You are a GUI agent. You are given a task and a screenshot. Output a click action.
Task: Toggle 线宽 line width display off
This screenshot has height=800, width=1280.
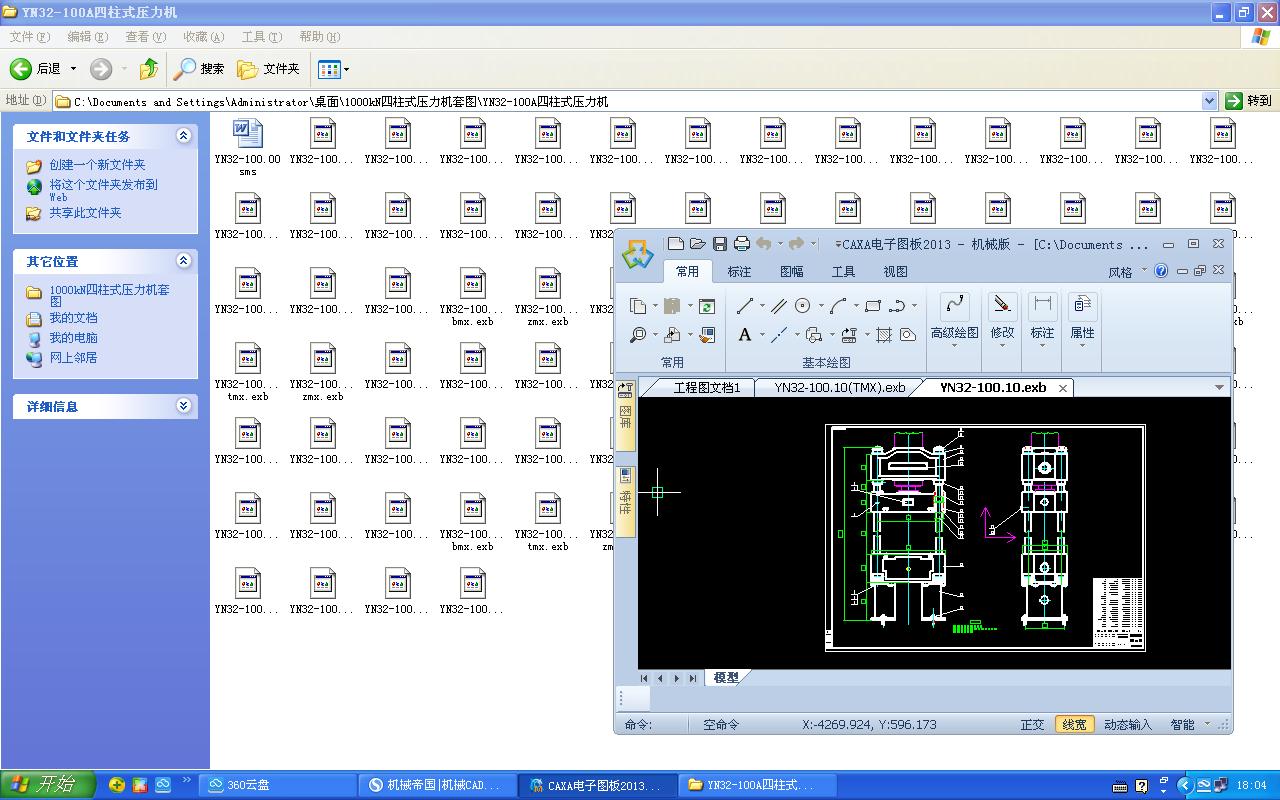point(1074,724)
